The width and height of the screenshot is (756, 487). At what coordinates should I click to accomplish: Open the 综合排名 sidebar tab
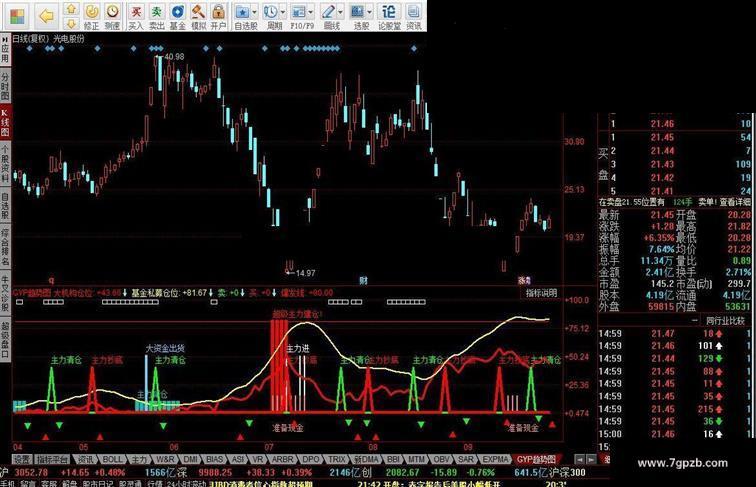tap(5, 247)
